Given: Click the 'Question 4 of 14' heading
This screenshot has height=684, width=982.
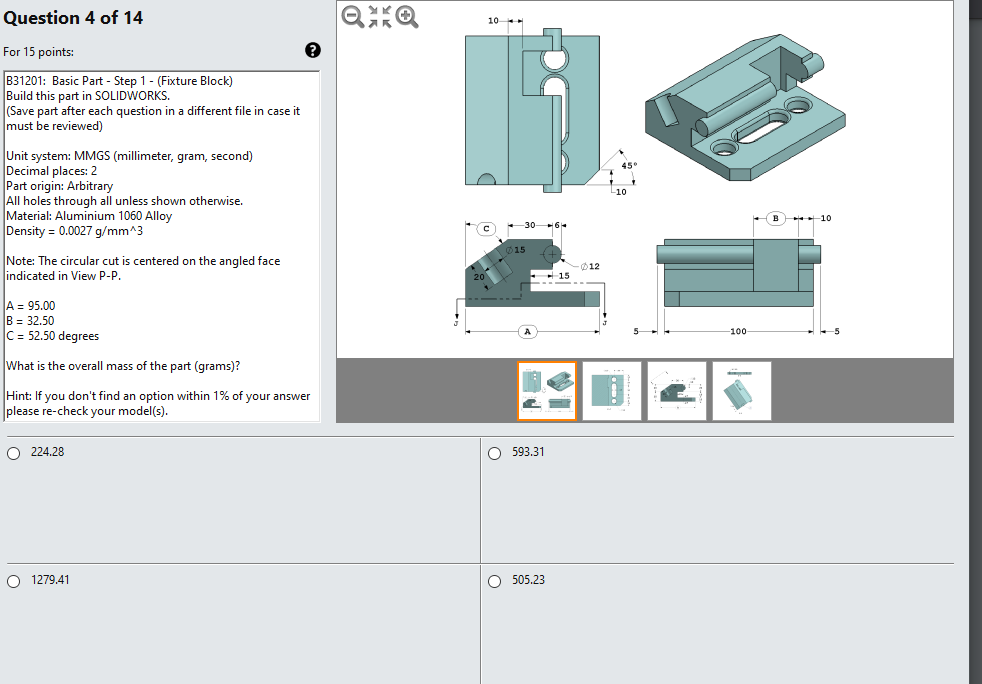Looking at the screenshot, I should pyautogui.click(x=73, y=18).
